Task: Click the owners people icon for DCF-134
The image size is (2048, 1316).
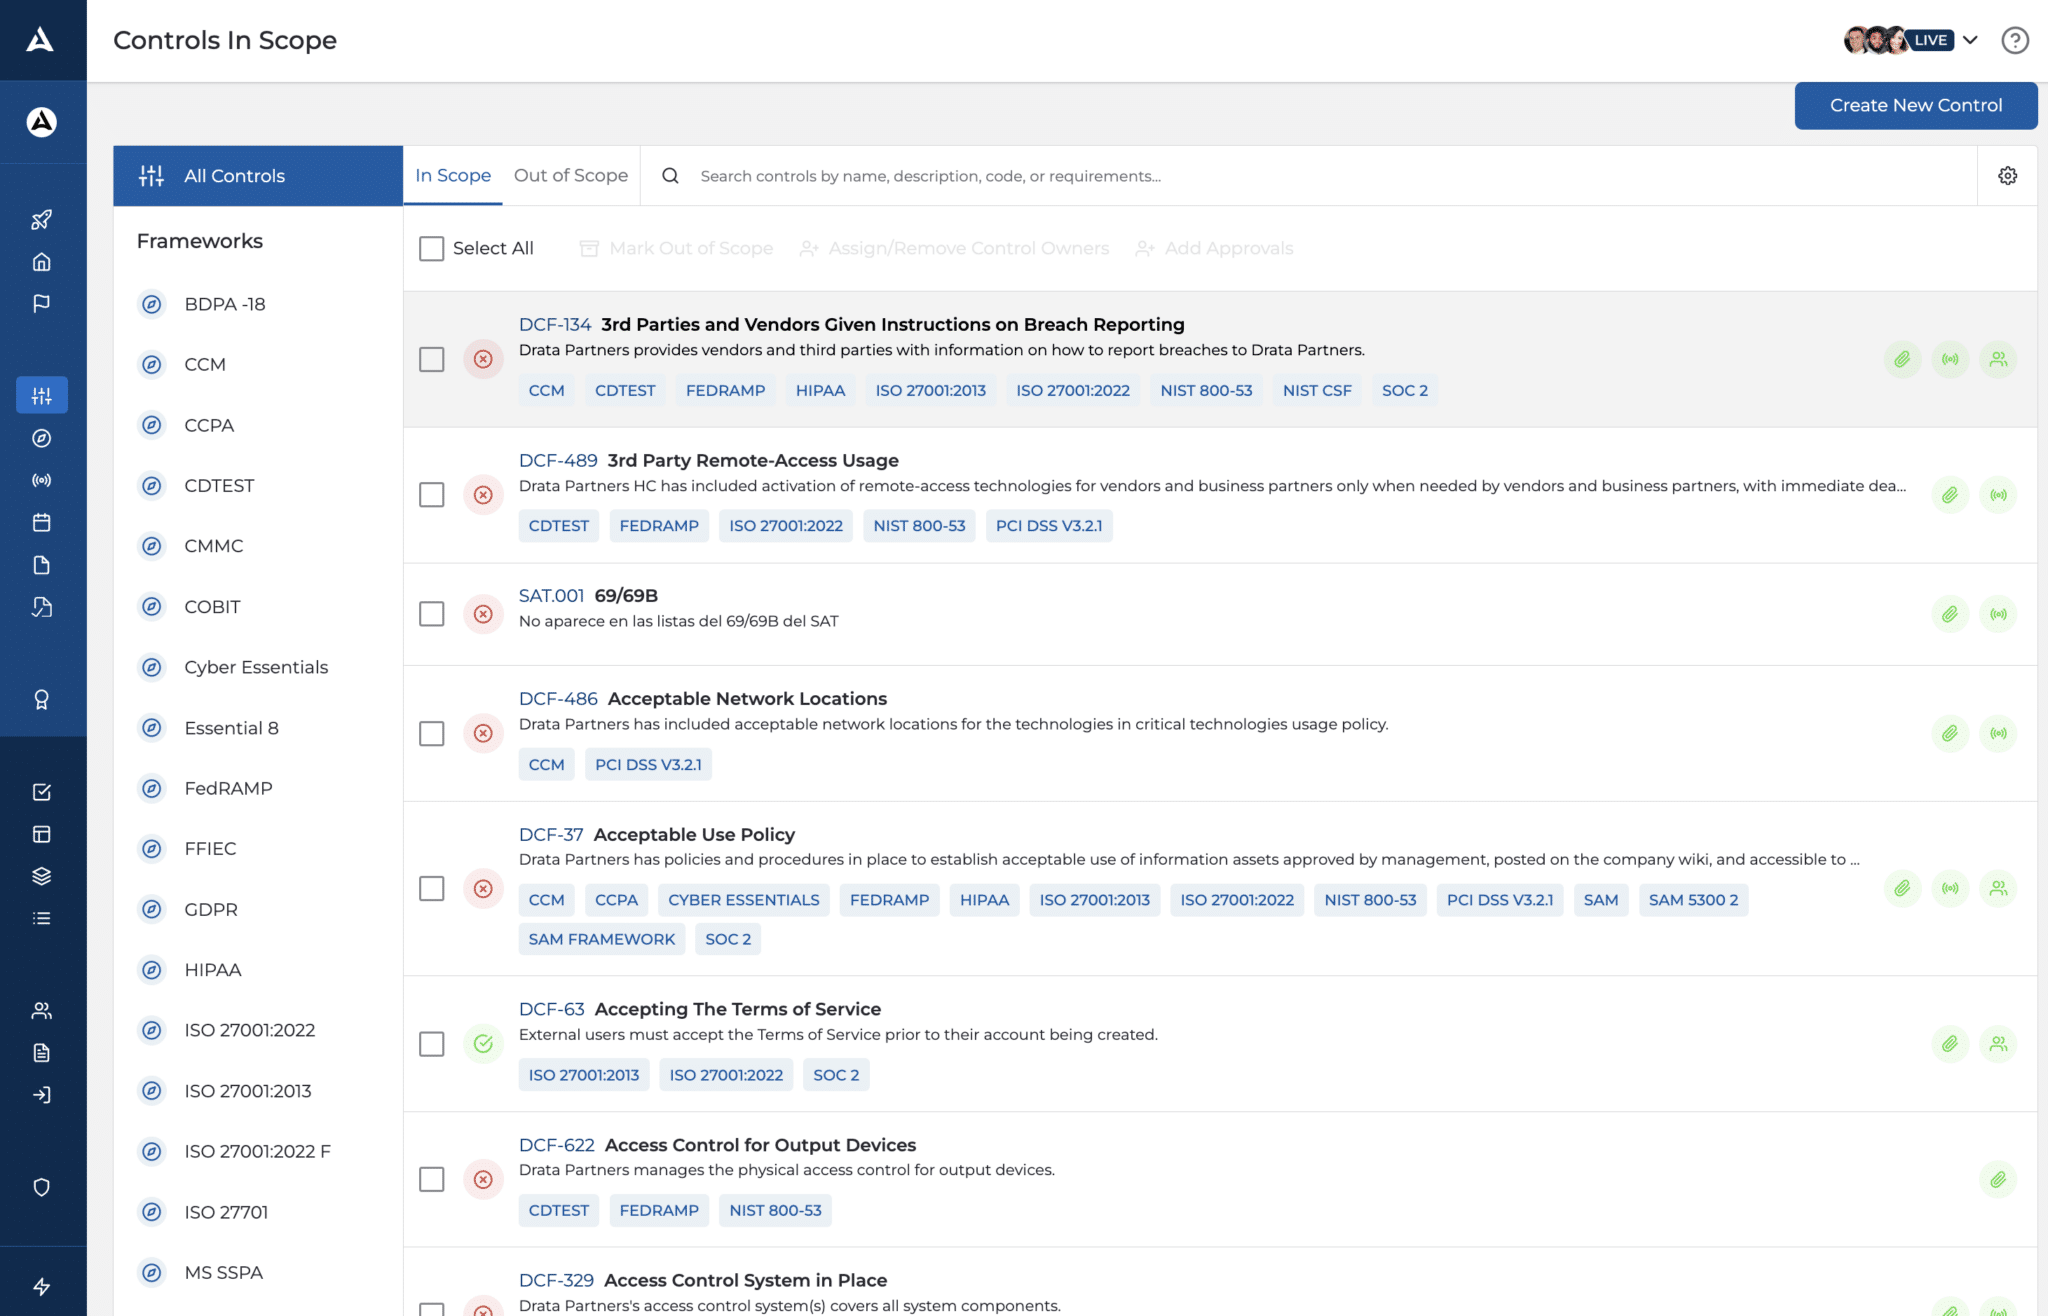Action: [x=1997, y=359]
